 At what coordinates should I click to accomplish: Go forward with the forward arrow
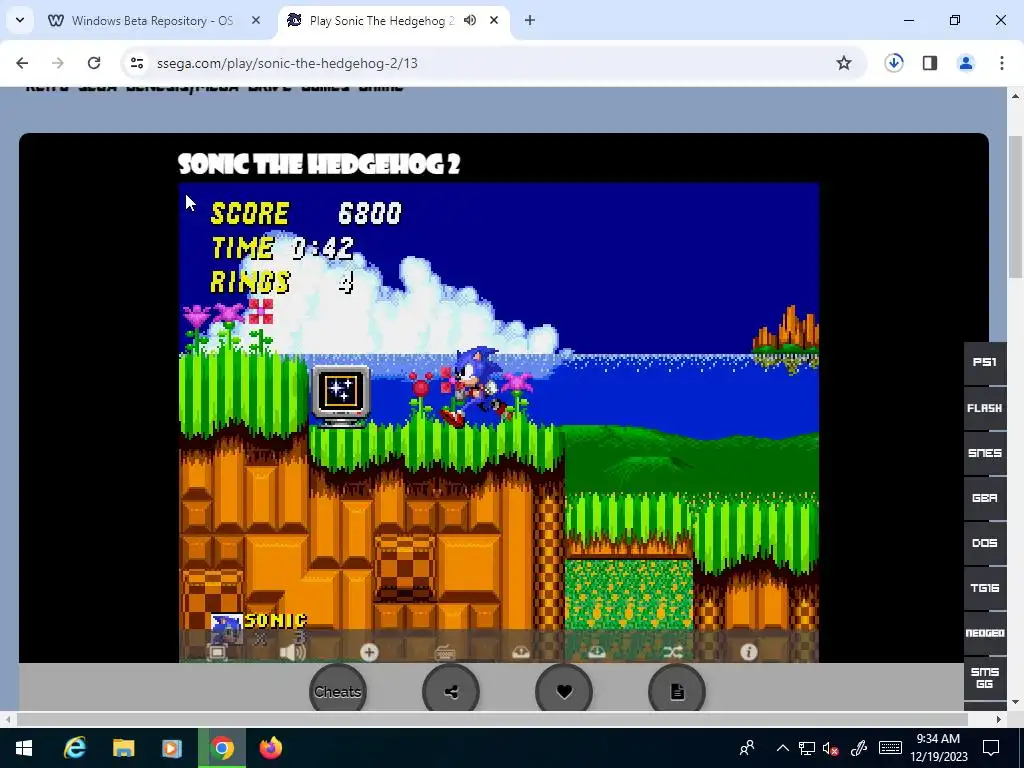pyautogui.click(x=57, y=63)
